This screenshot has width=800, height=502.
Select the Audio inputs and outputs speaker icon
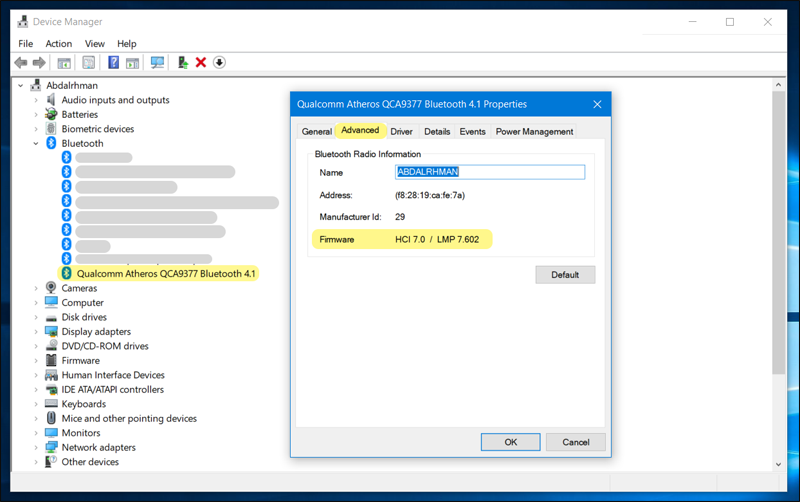pos(51,100)
